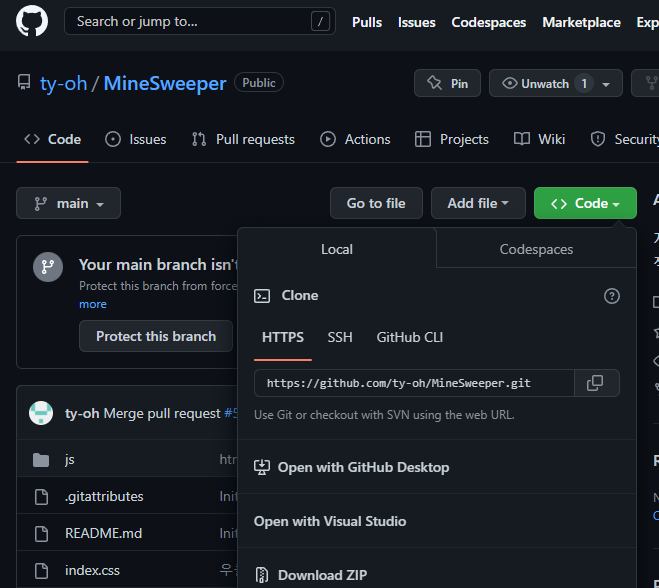The width and height of the screenshot is (659, 588).
Task: Click the terminal icon beside Clone
Action: click(262, 296)
